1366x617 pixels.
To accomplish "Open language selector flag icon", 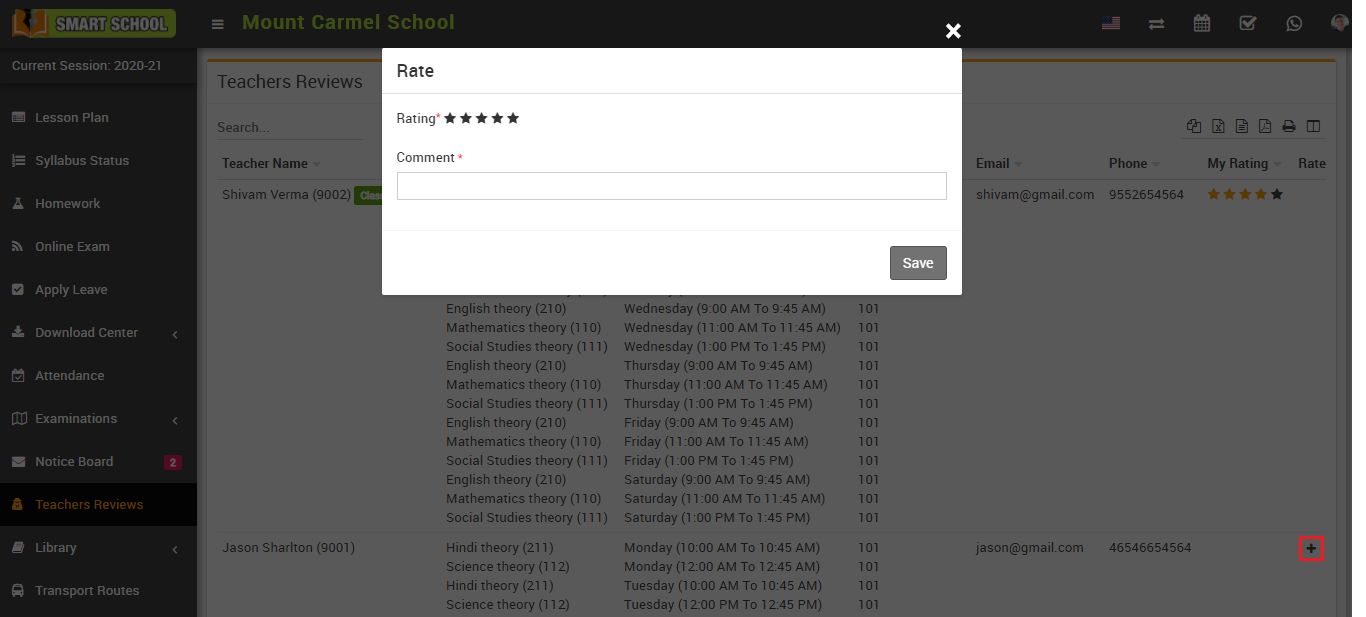I will coord(1110,23).
